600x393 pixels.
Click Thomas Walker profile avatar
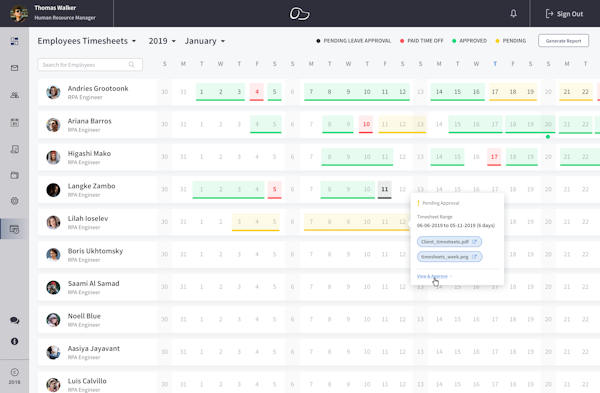19,13
